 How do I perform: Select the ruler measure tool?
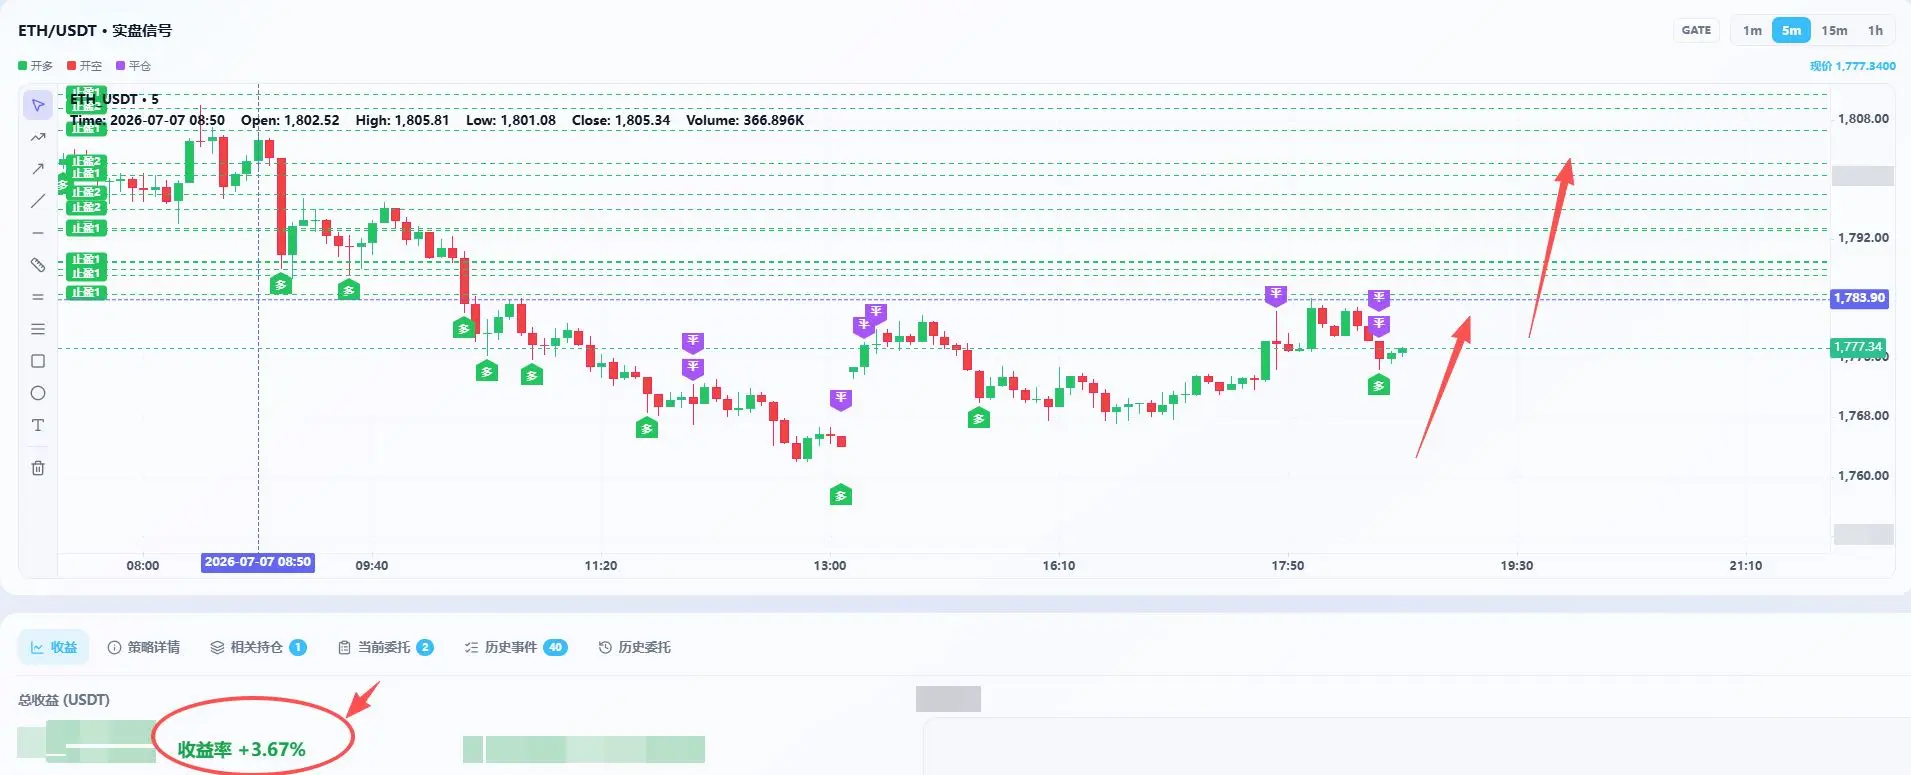click(38, 265)
